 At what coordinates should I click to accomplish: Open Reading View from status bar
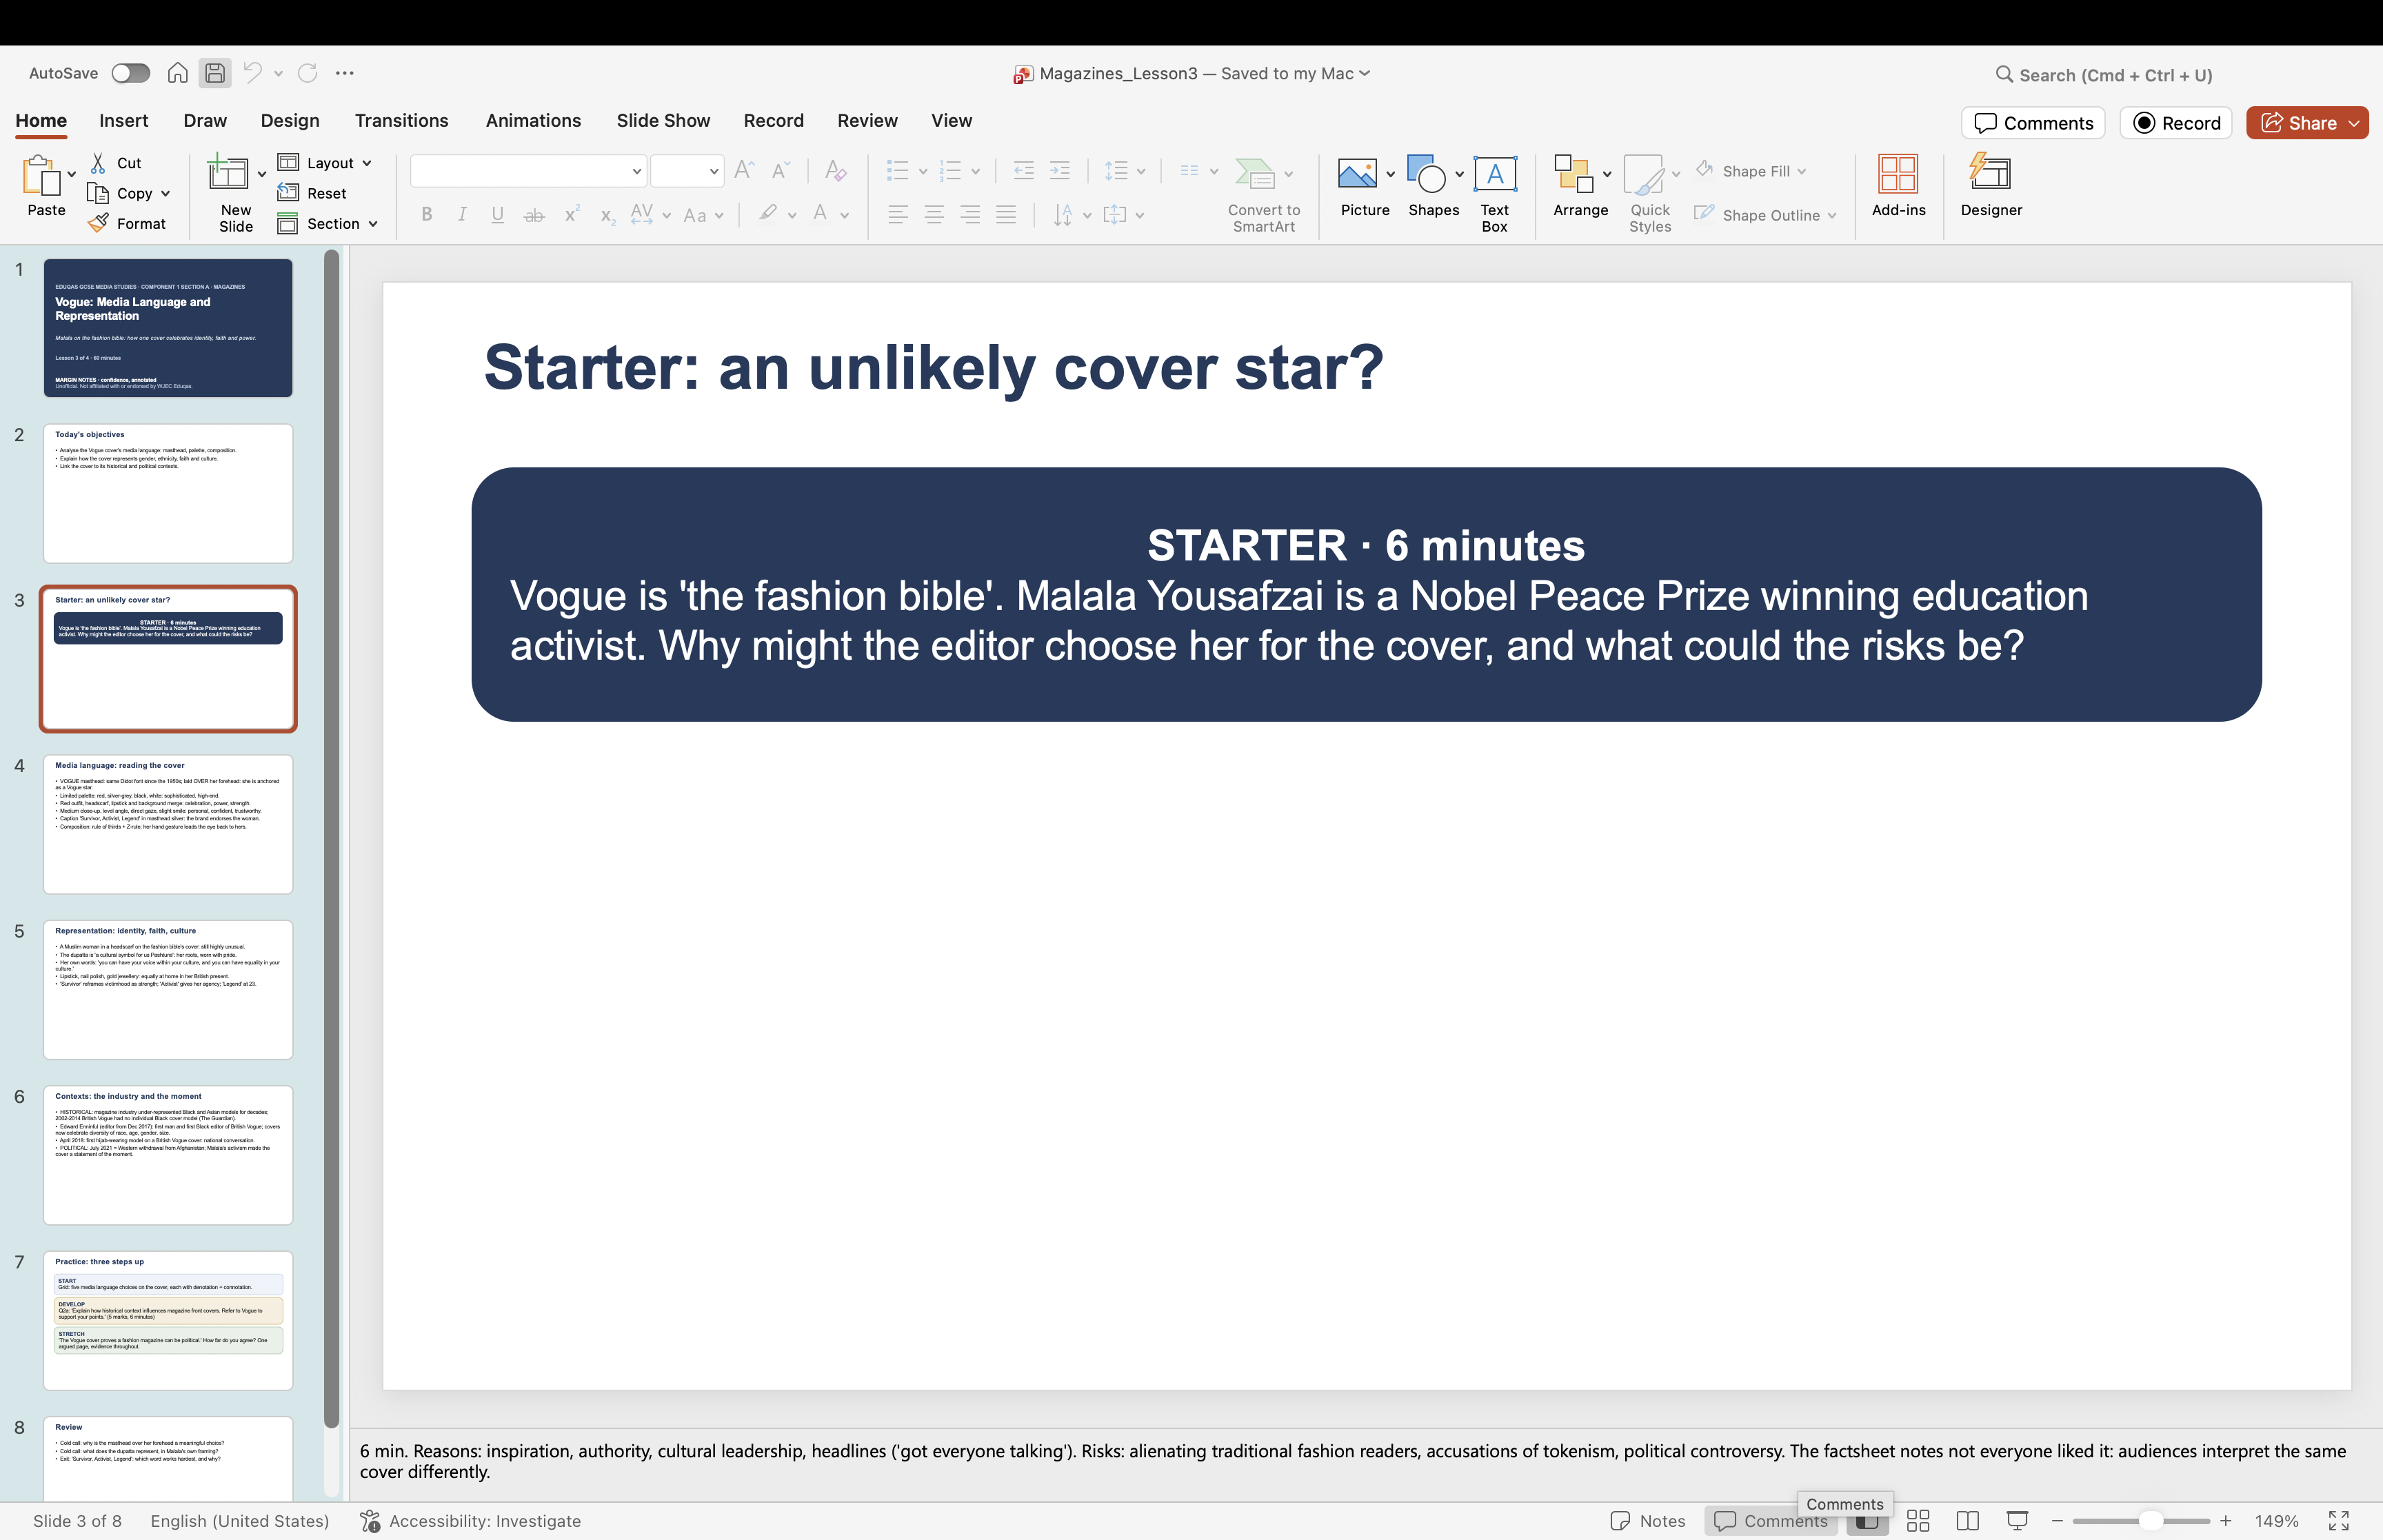(1967, 1520)
